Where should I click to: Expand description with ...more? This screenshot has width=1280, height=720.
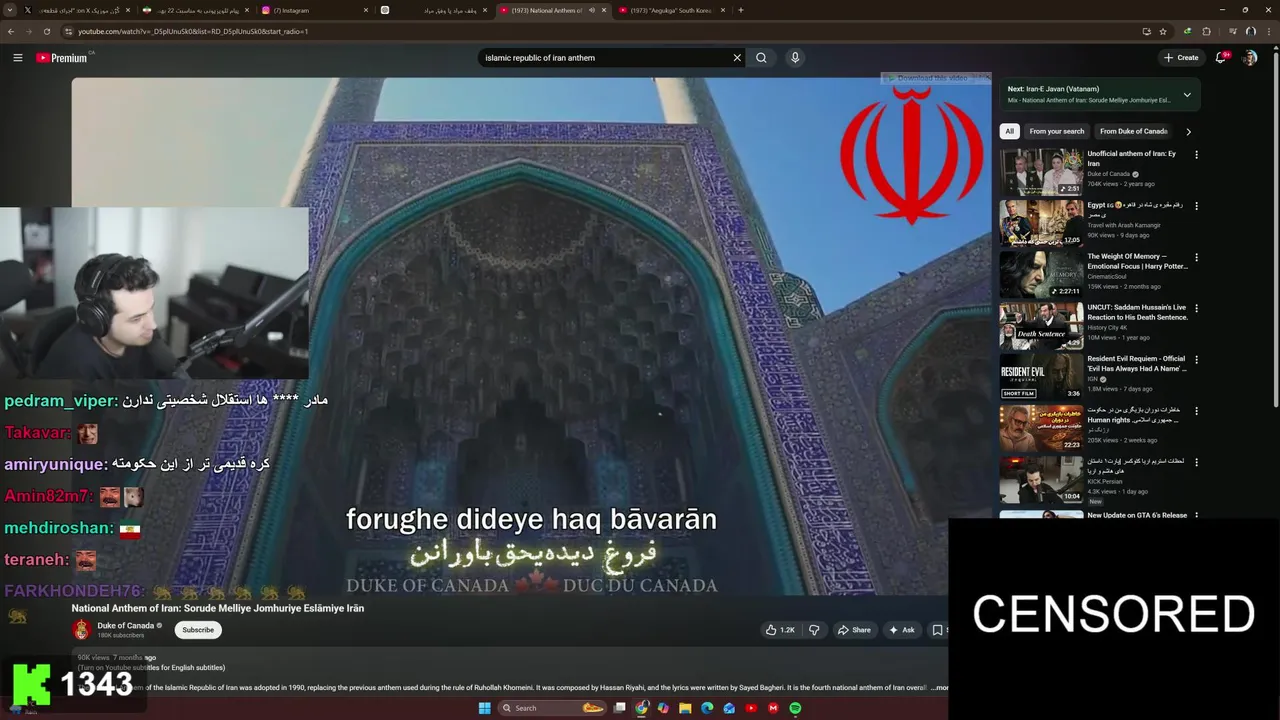point(939,687)
